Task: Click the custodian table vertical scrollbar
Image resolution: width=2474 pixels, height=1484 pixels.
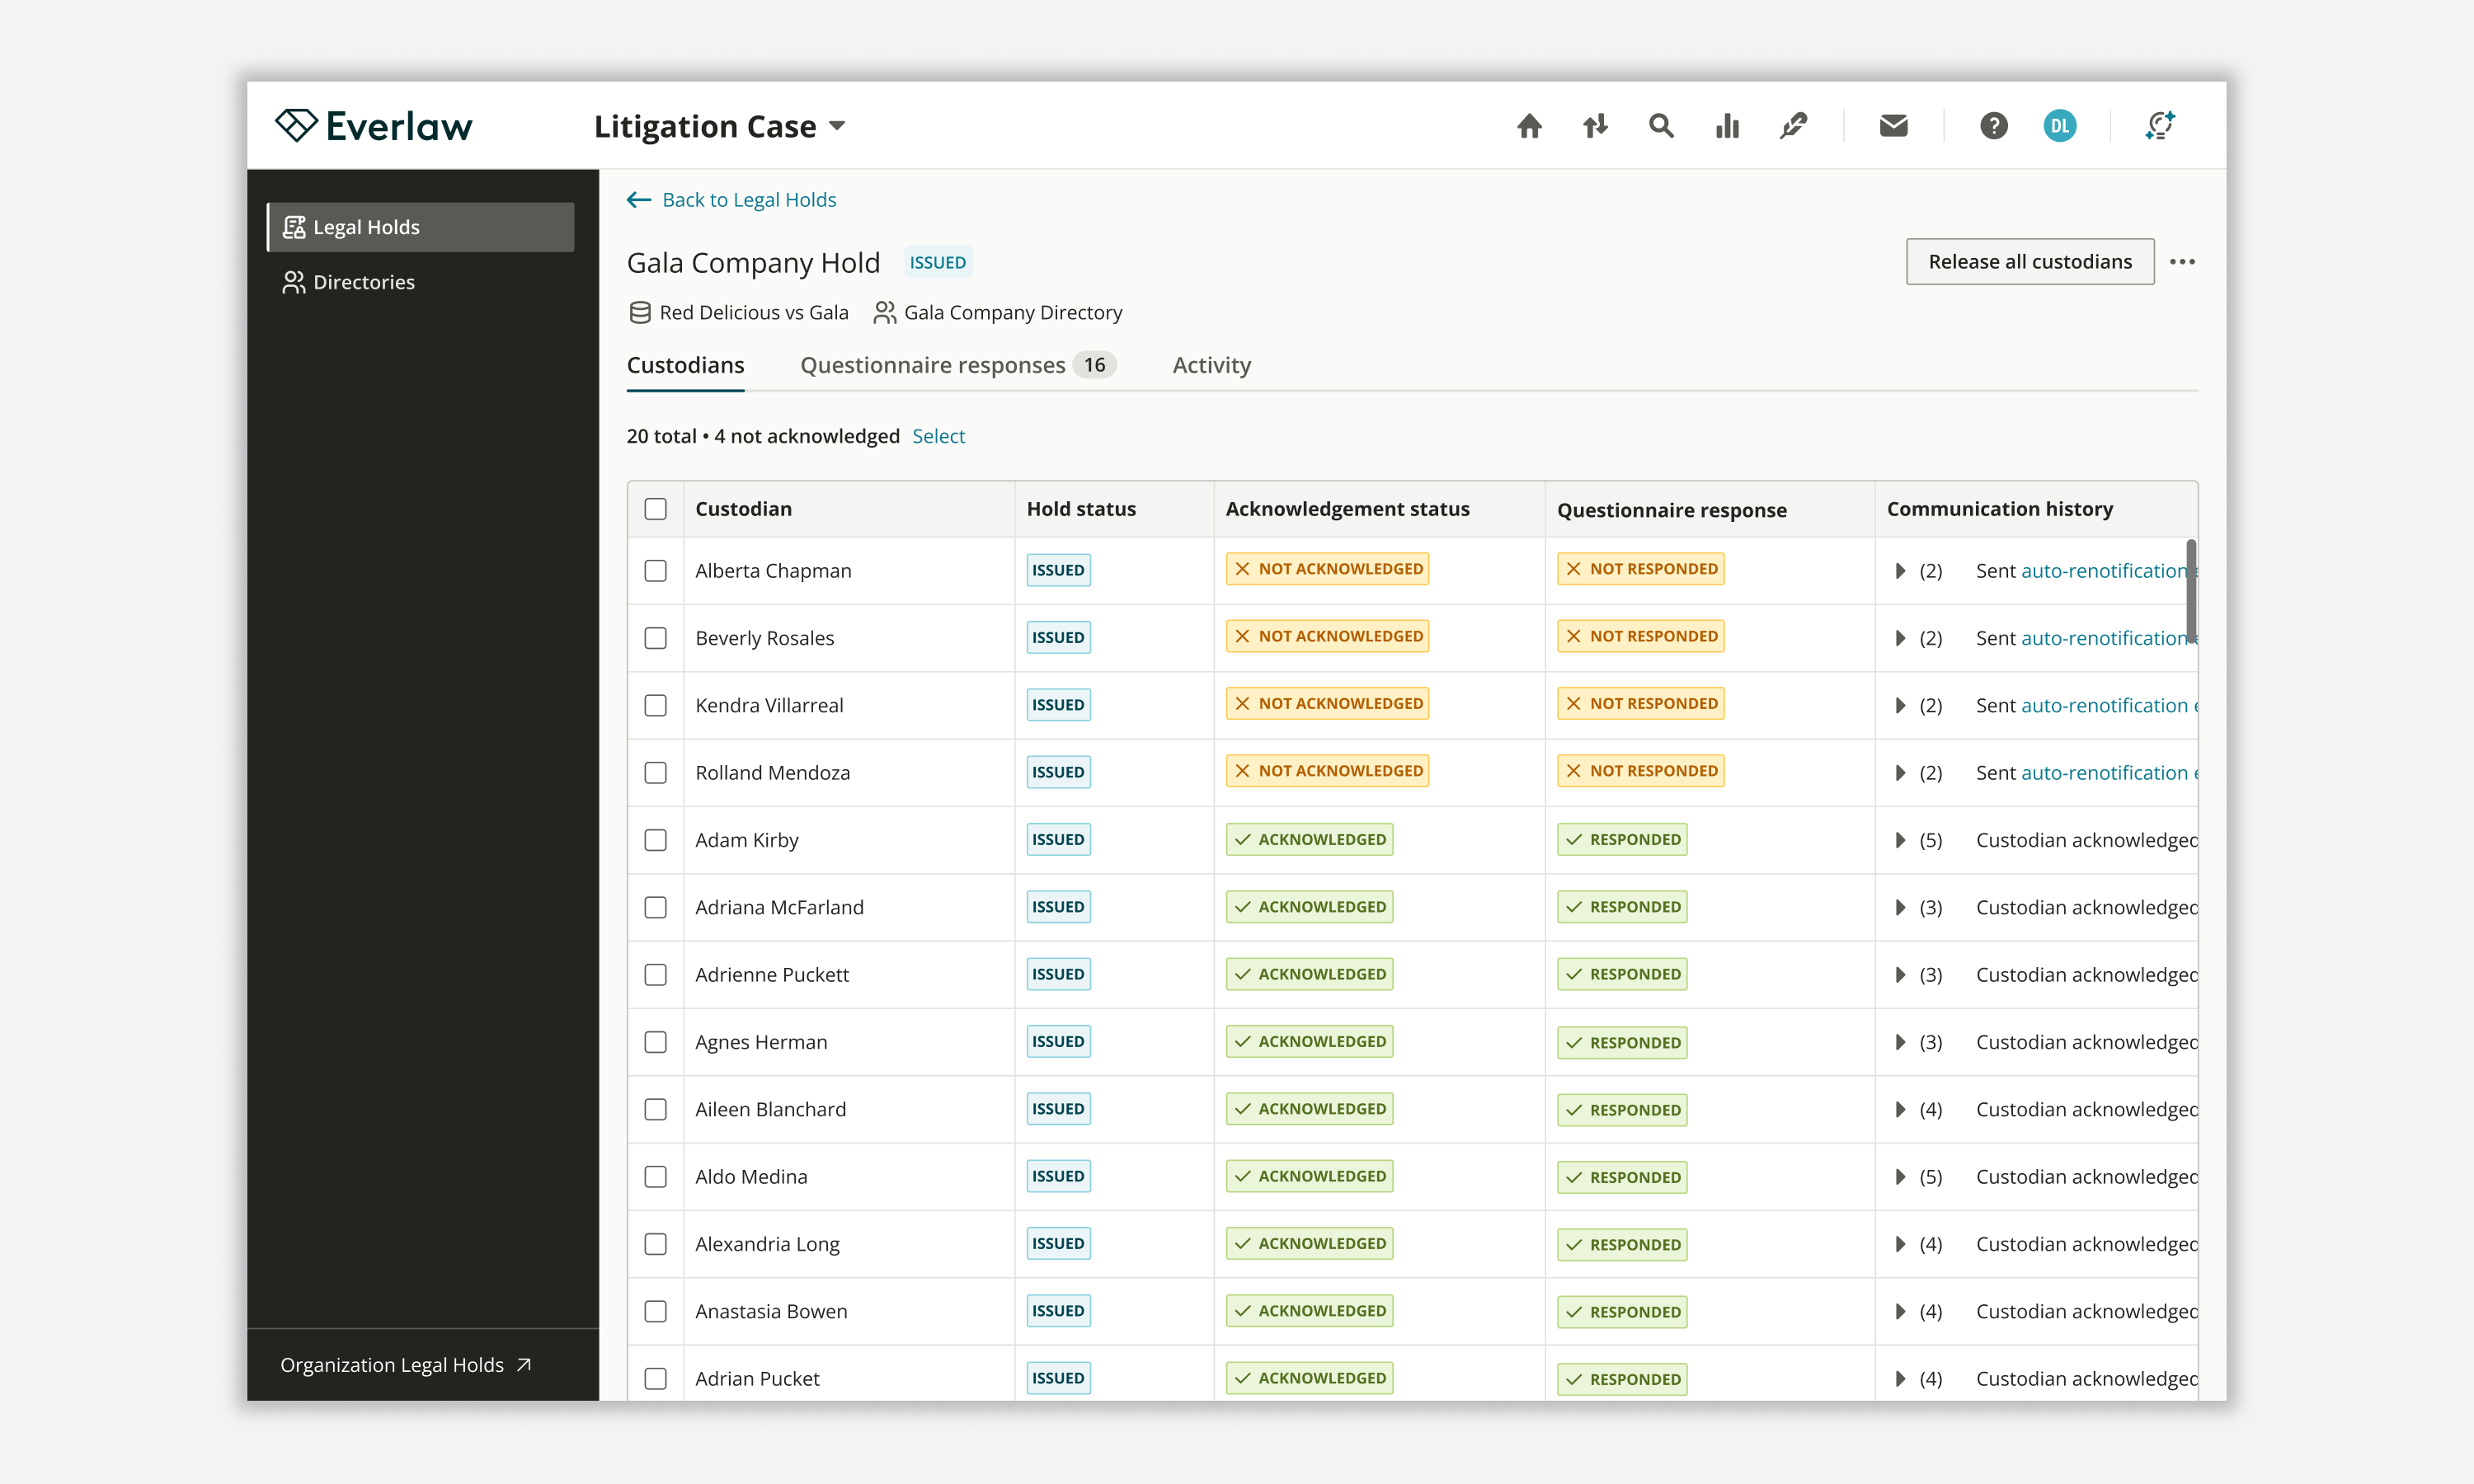Action: click(x=2190, y=590)
